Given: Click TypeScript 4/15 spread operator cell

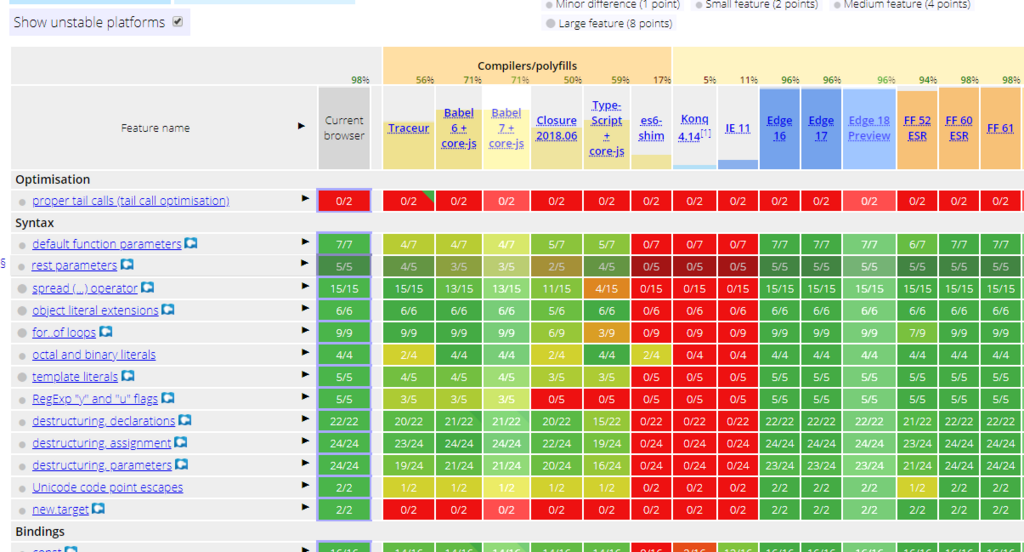Looking at the screenshot, I should coord(607,288).
